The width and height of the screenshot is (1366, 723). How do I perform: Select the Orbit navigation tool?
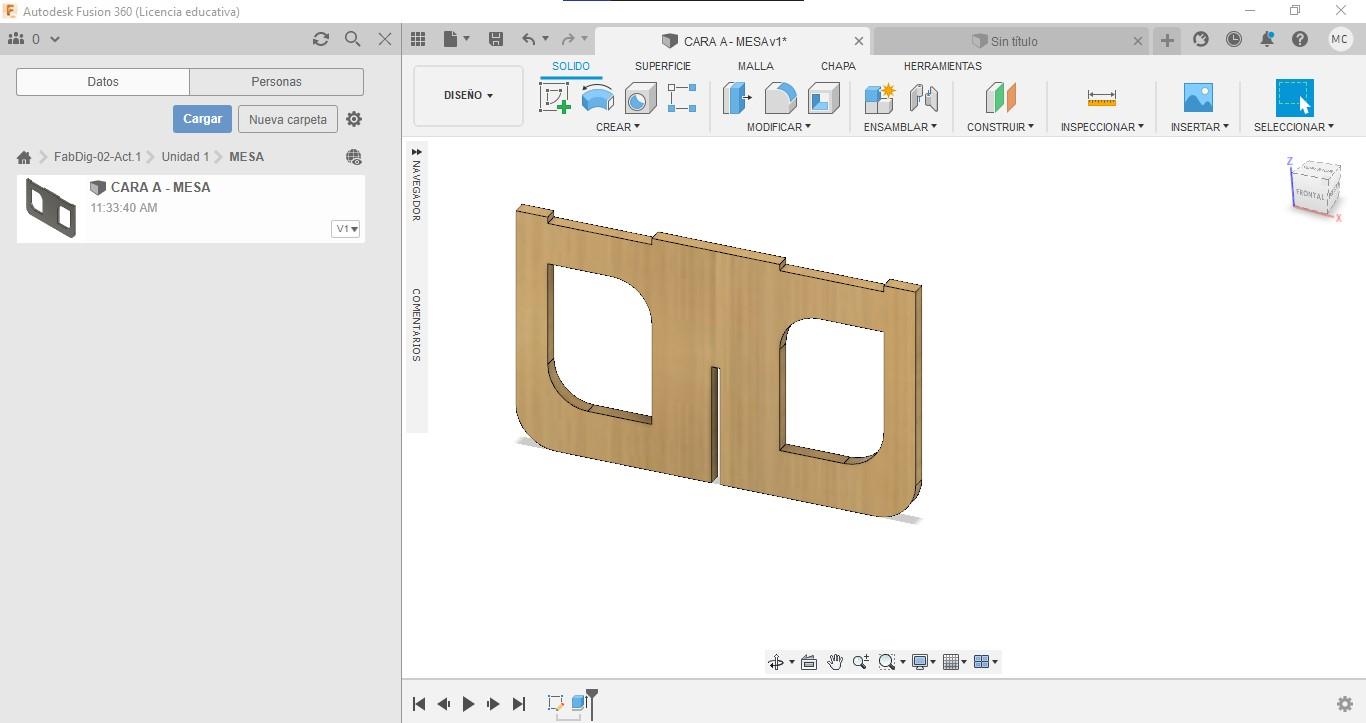click(x=775, y=662)
